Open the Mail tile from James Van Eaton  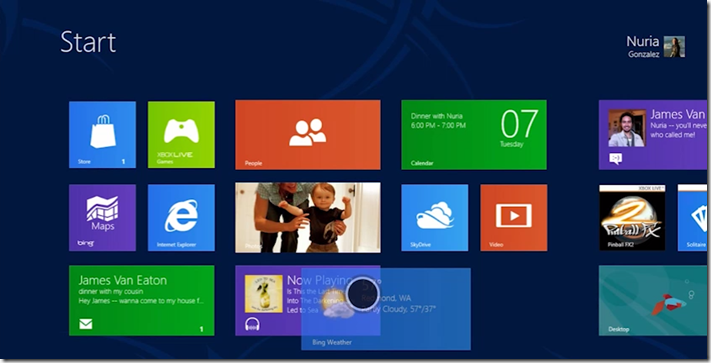coord(141,300)
